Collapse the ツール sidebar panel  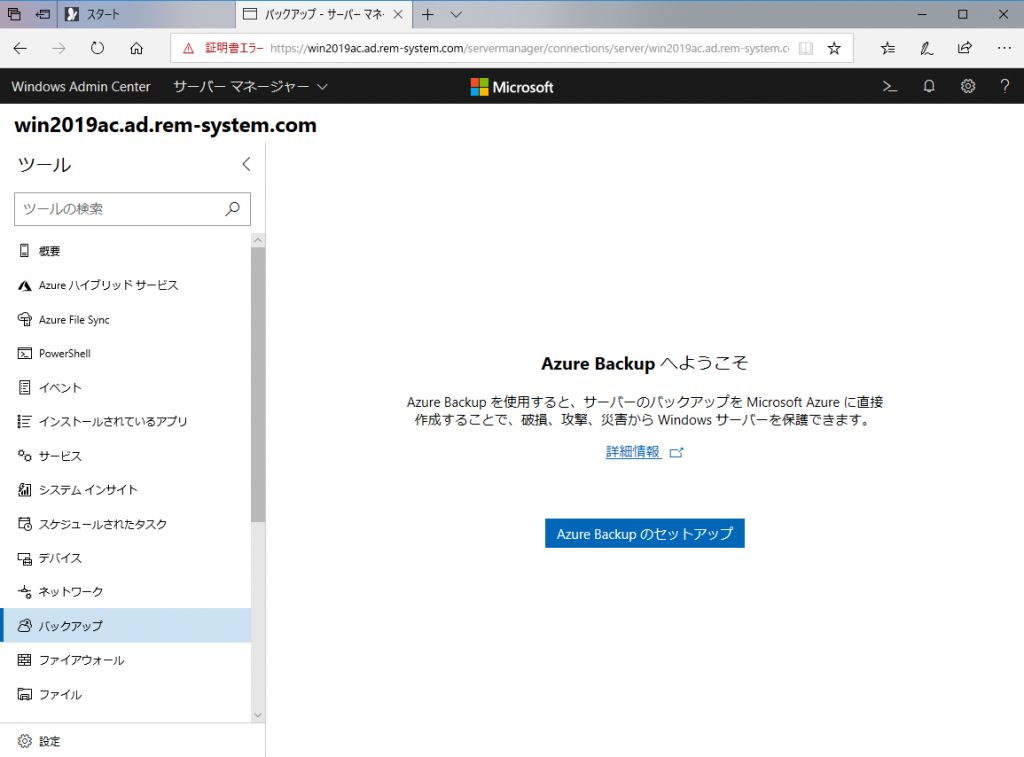click(246, 164)
